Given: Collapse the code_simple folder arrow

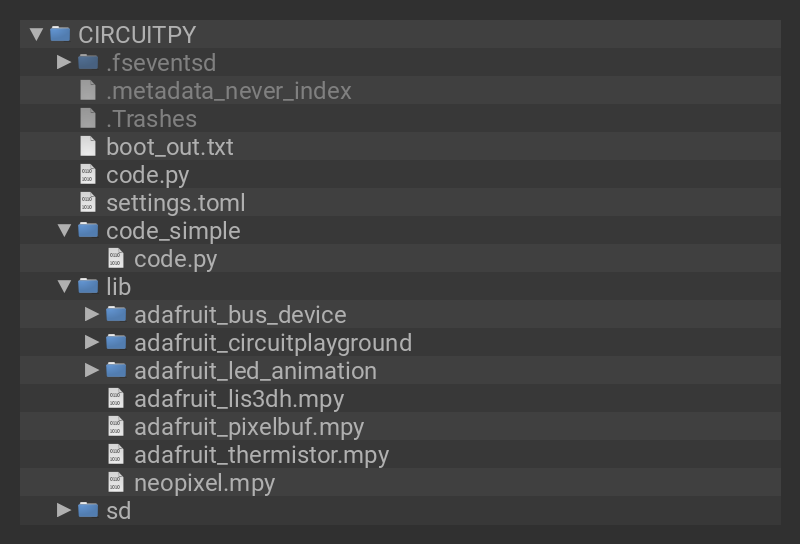Looking at the screenshot, I should [64, 230].
